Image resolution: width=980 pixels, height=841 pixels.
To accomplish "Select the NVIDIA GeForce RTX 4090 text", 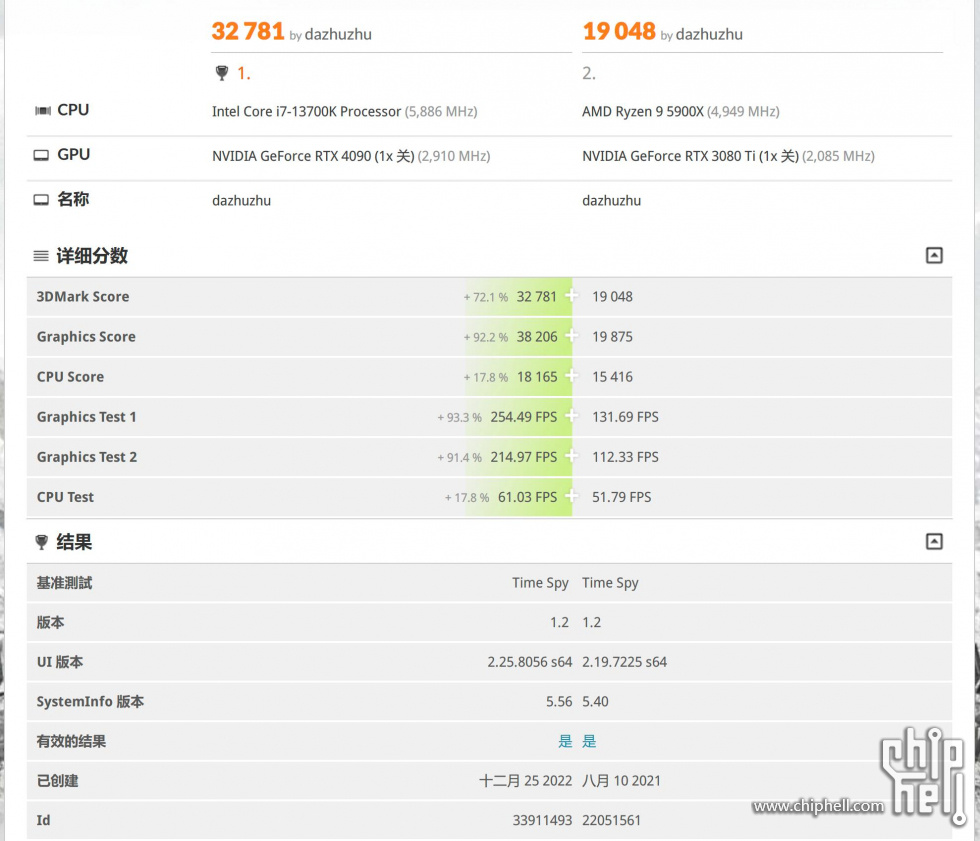I will click(x=291, y=156).
